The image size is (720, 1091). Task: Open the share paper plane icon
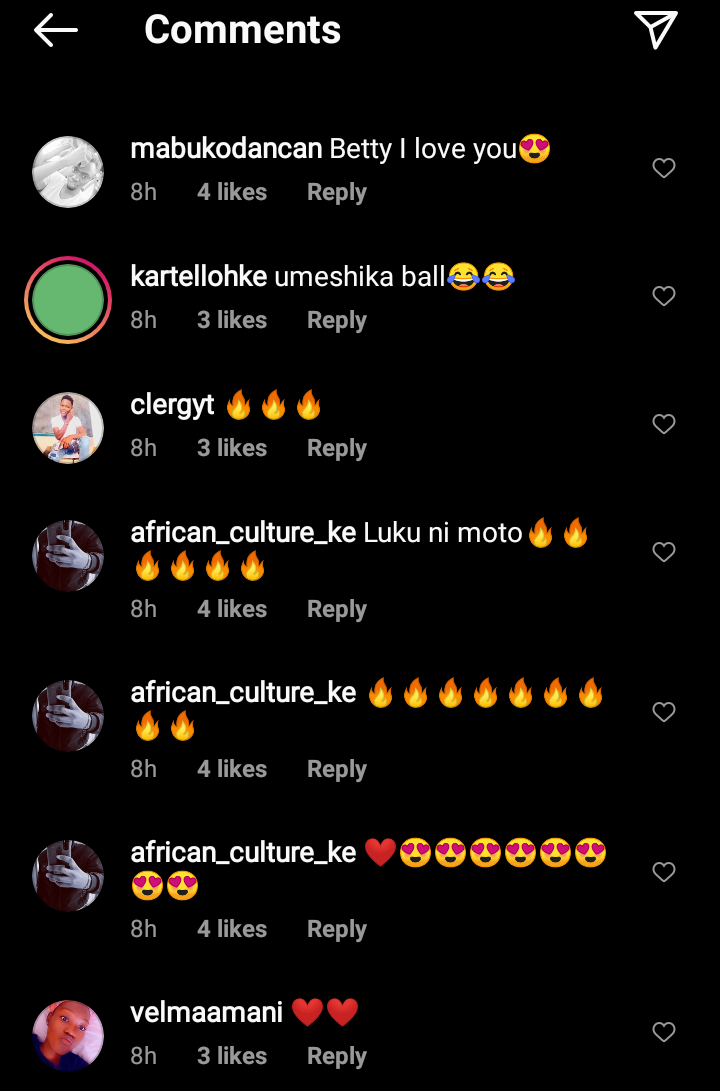coord(656,29)
